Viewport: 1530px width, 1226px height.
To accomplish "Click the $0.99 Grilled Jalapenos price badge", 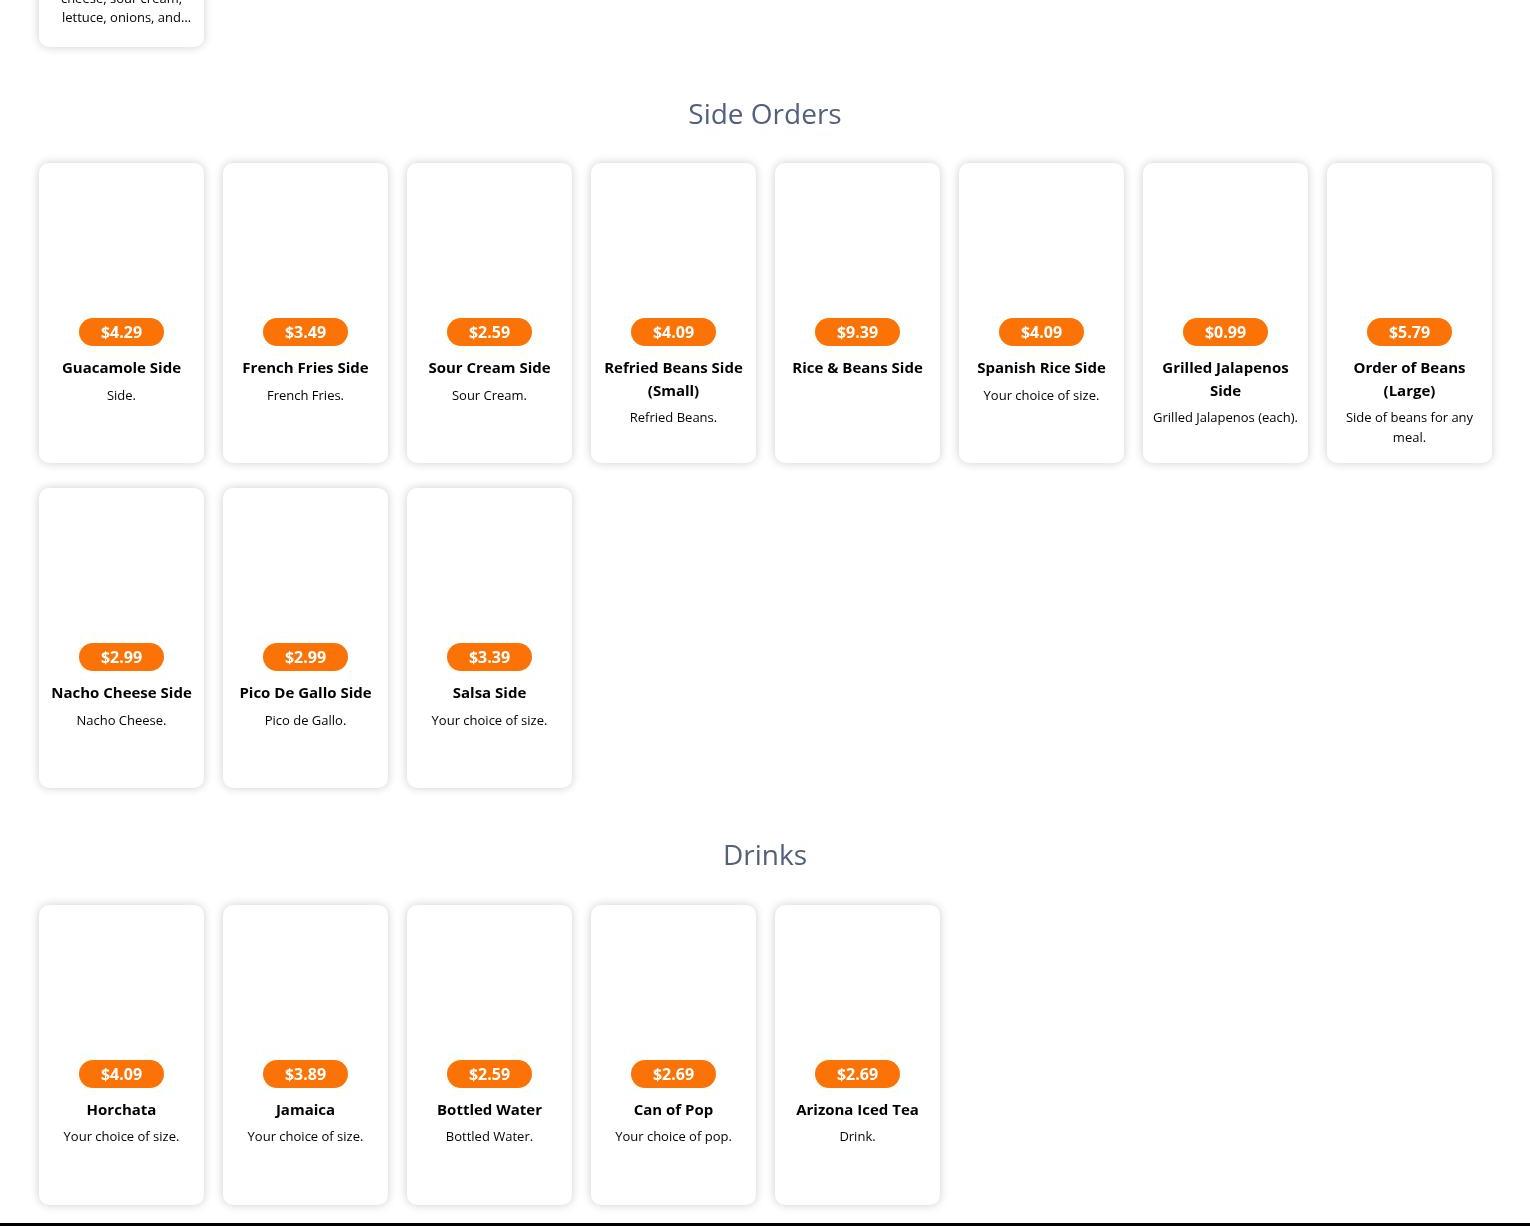I will (x=1225, y=332).
